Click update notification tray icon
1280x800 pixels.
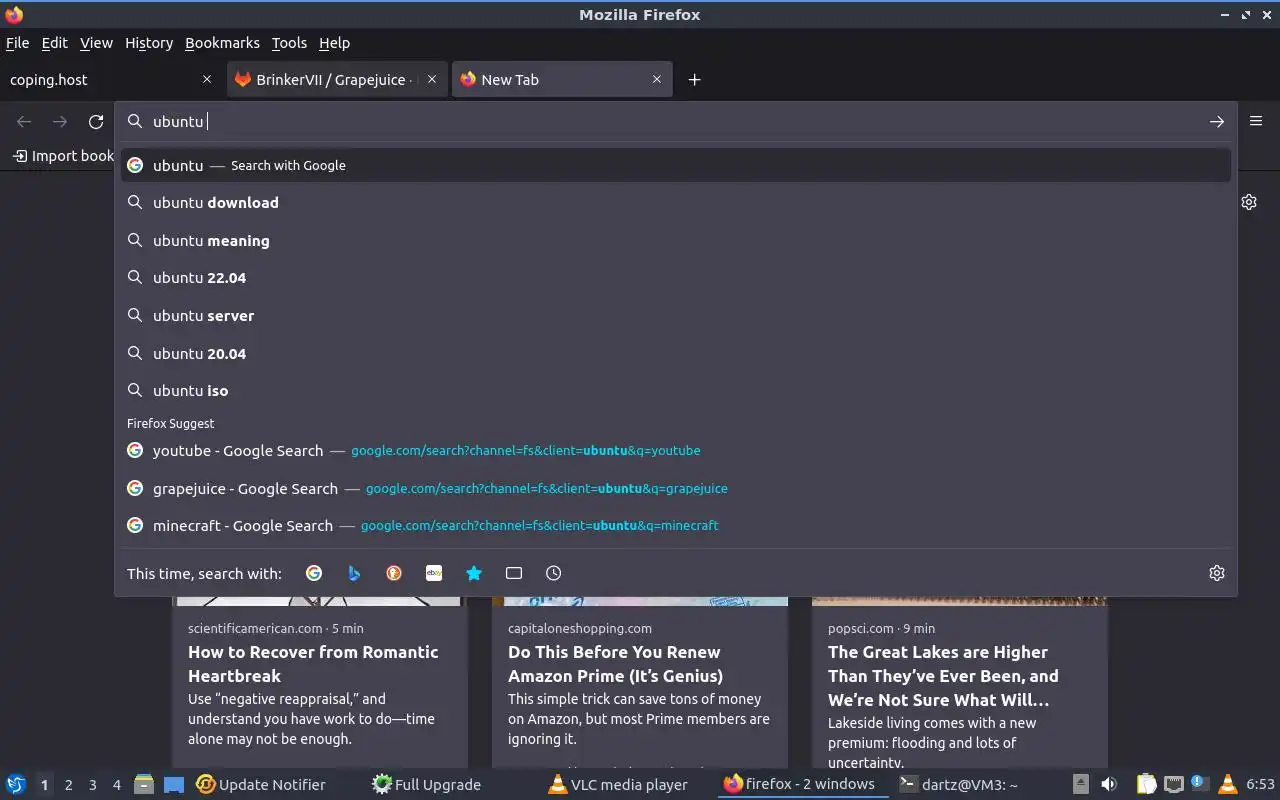coord(1200,784)
